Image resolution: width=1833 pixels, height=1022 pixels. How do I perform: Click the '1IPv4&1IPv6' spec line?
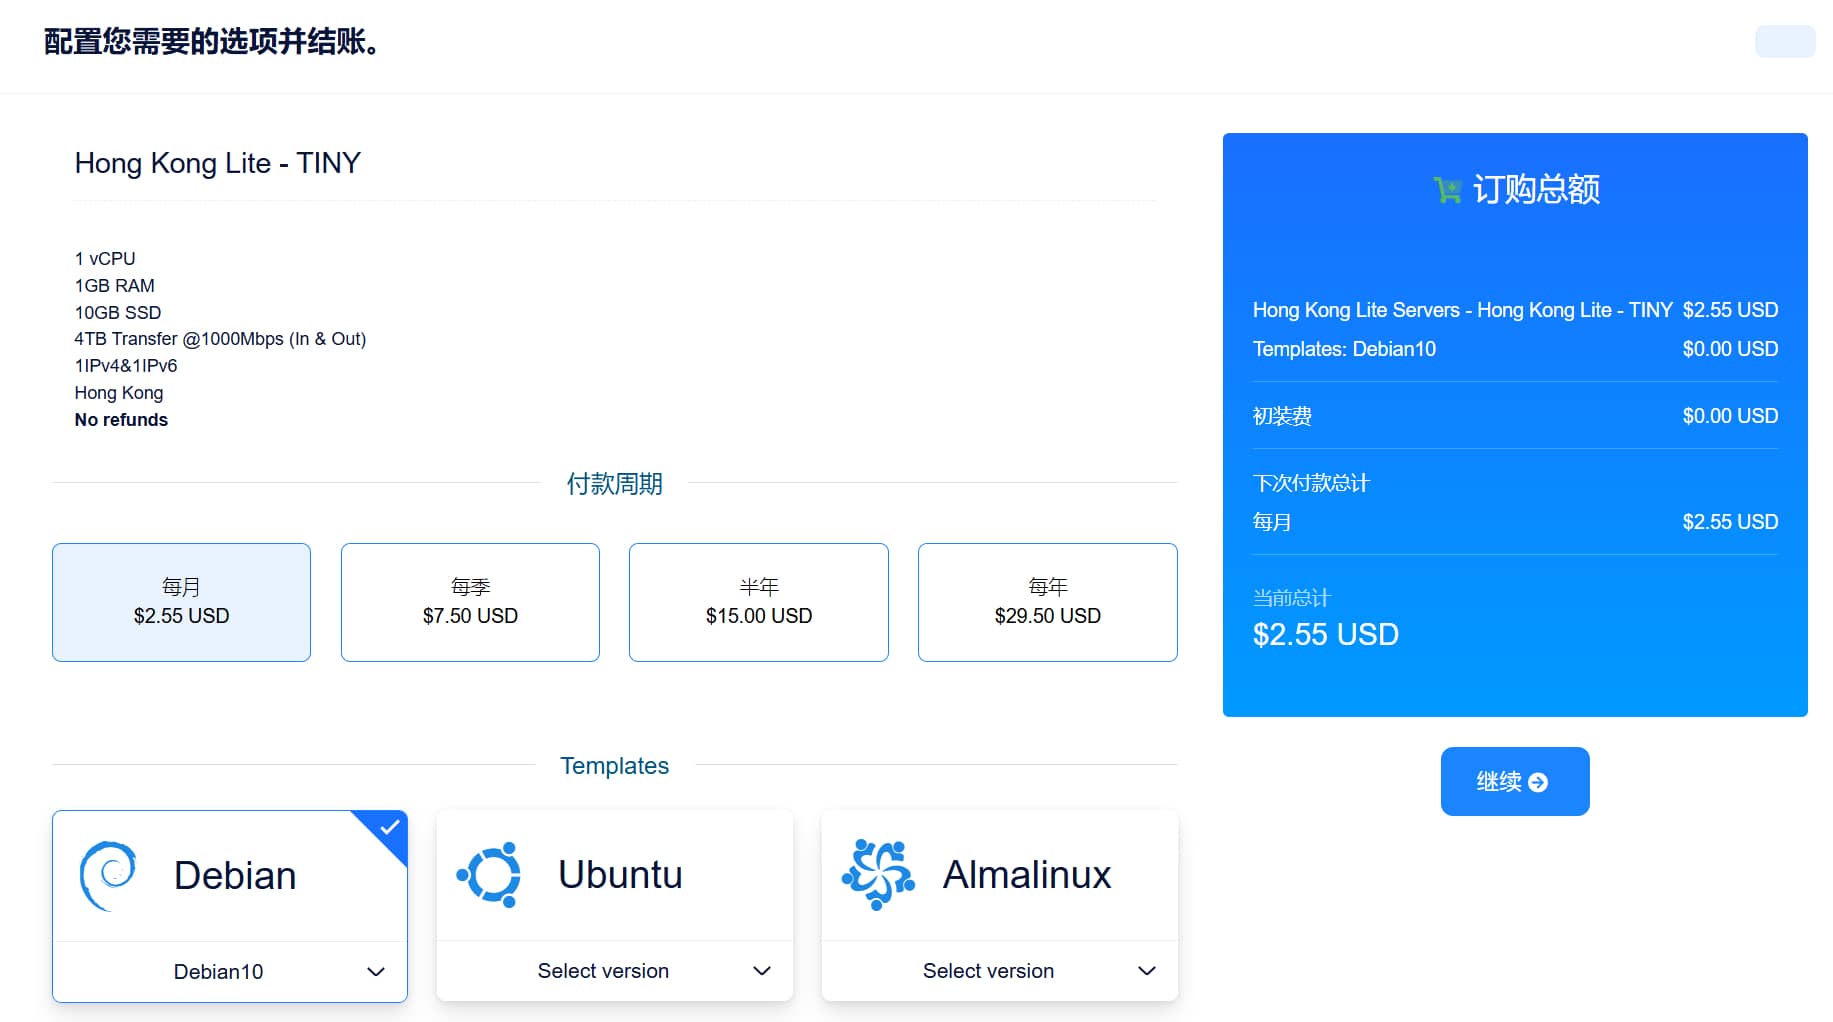pyautogui.click(x=126, y=366)
